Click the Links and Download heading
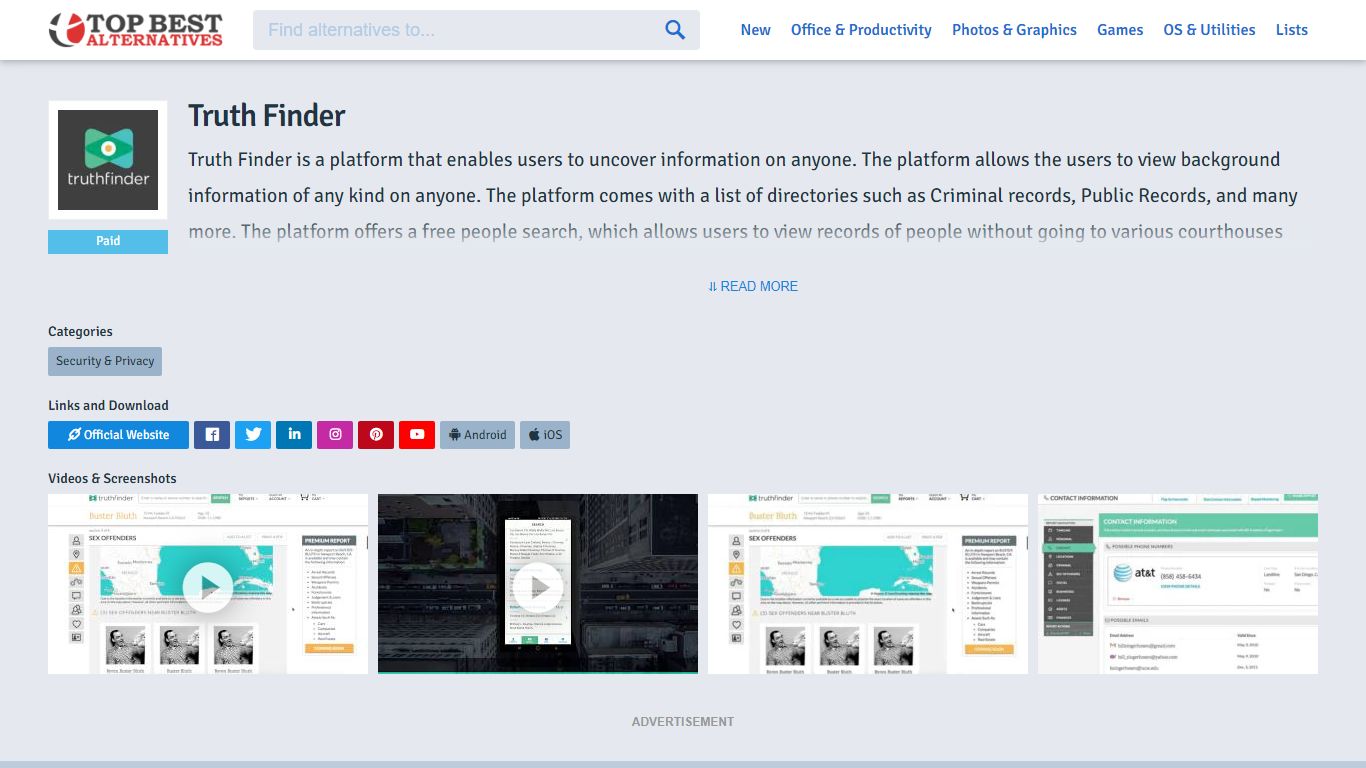This screenshot has width=1366, height=768. pyautogui.click(x=108, y=406)
